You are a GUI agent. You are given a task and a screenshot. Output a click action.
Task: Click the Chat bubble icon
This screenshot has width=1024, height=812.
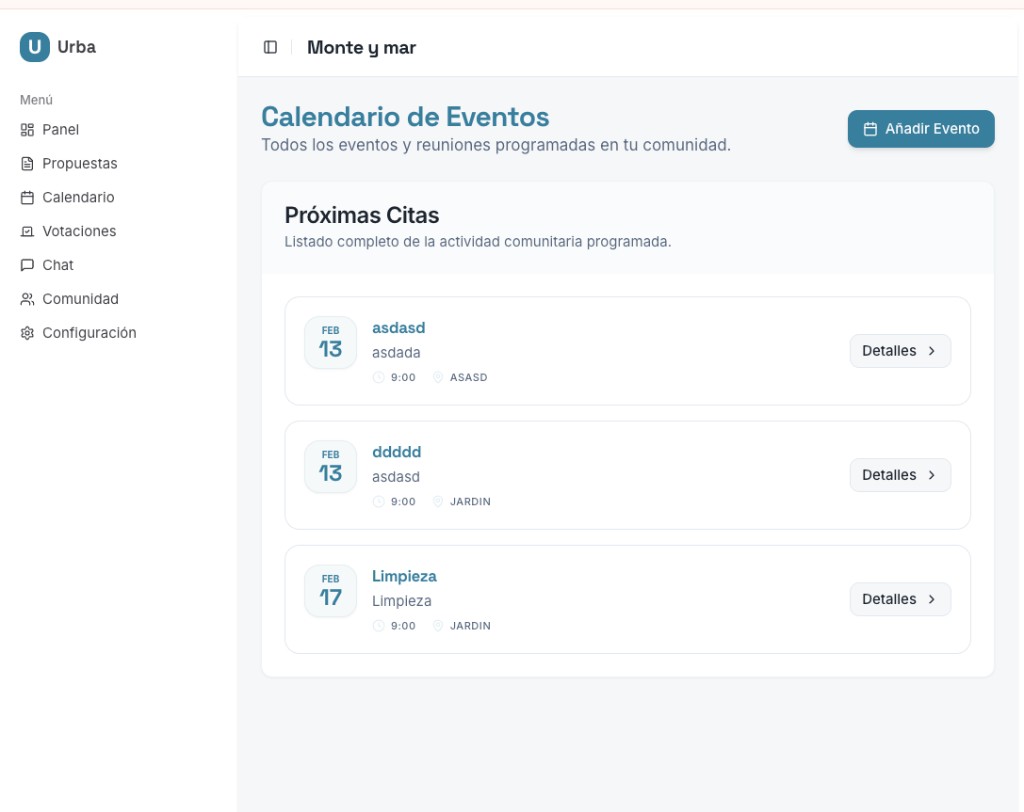click(28, 266)
